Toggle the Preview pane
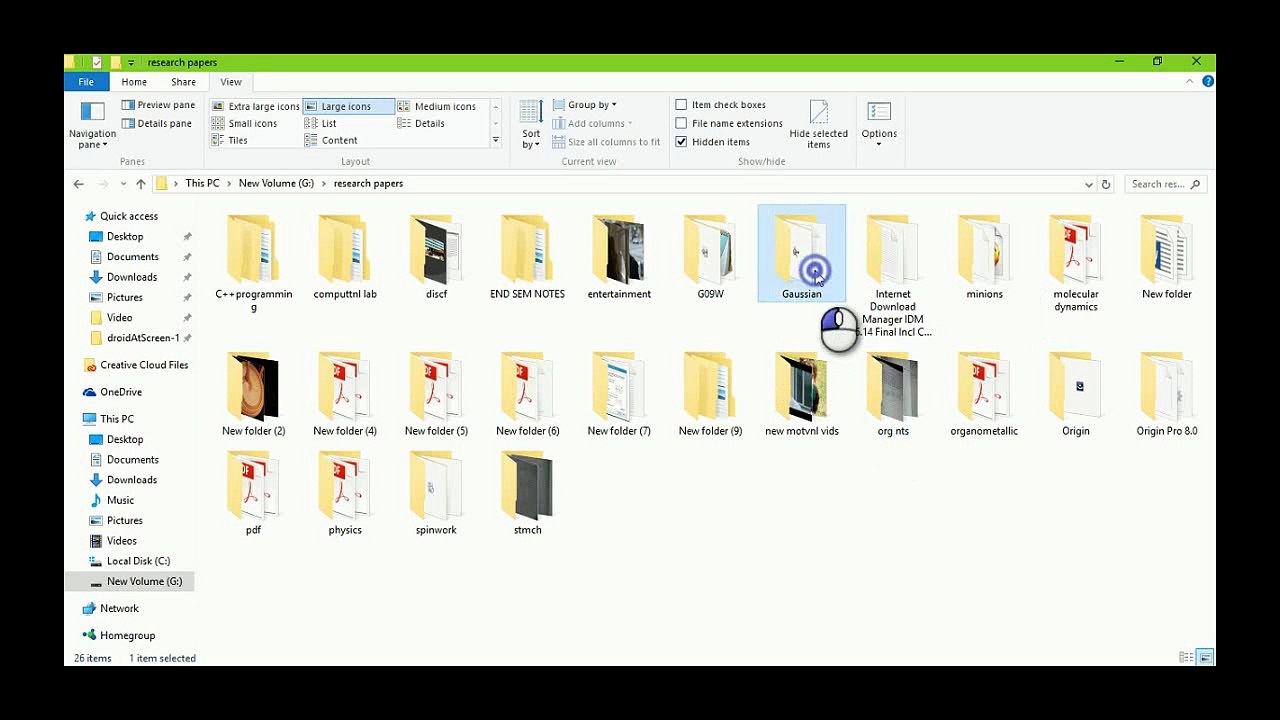Image resolution: width=1280 pixels, height=720 pixels. 158,105
